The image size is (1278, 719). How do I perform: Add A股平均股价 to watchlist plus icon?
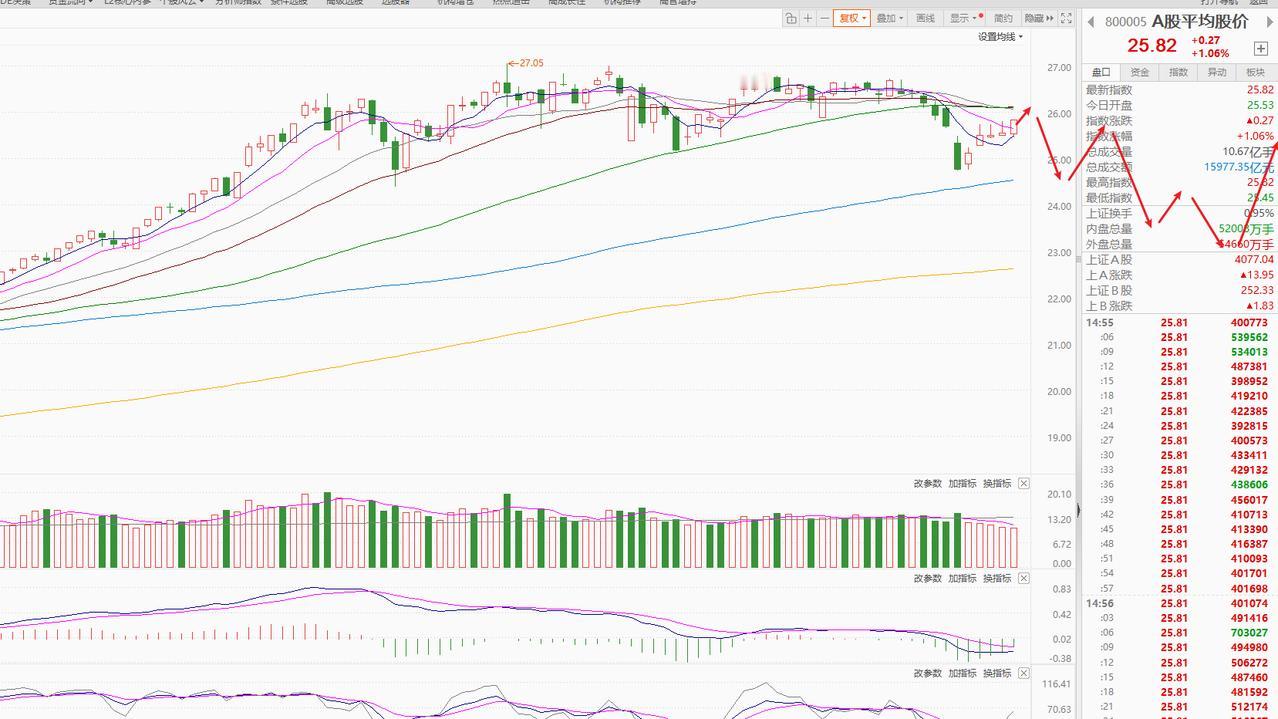coord(1260,48)
